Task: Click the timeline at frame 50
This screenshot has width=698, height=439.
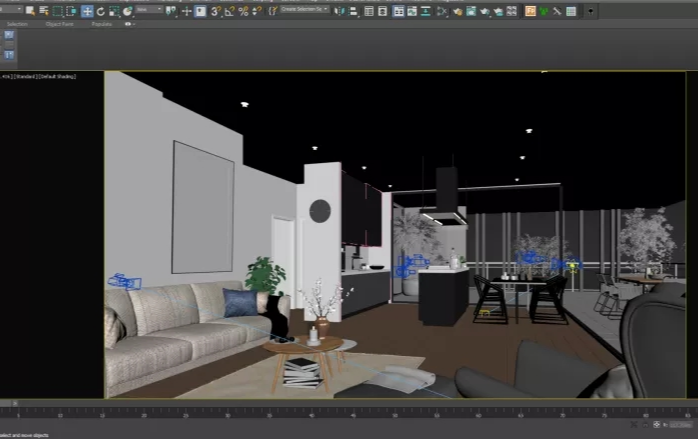Action: click(395, 414)
